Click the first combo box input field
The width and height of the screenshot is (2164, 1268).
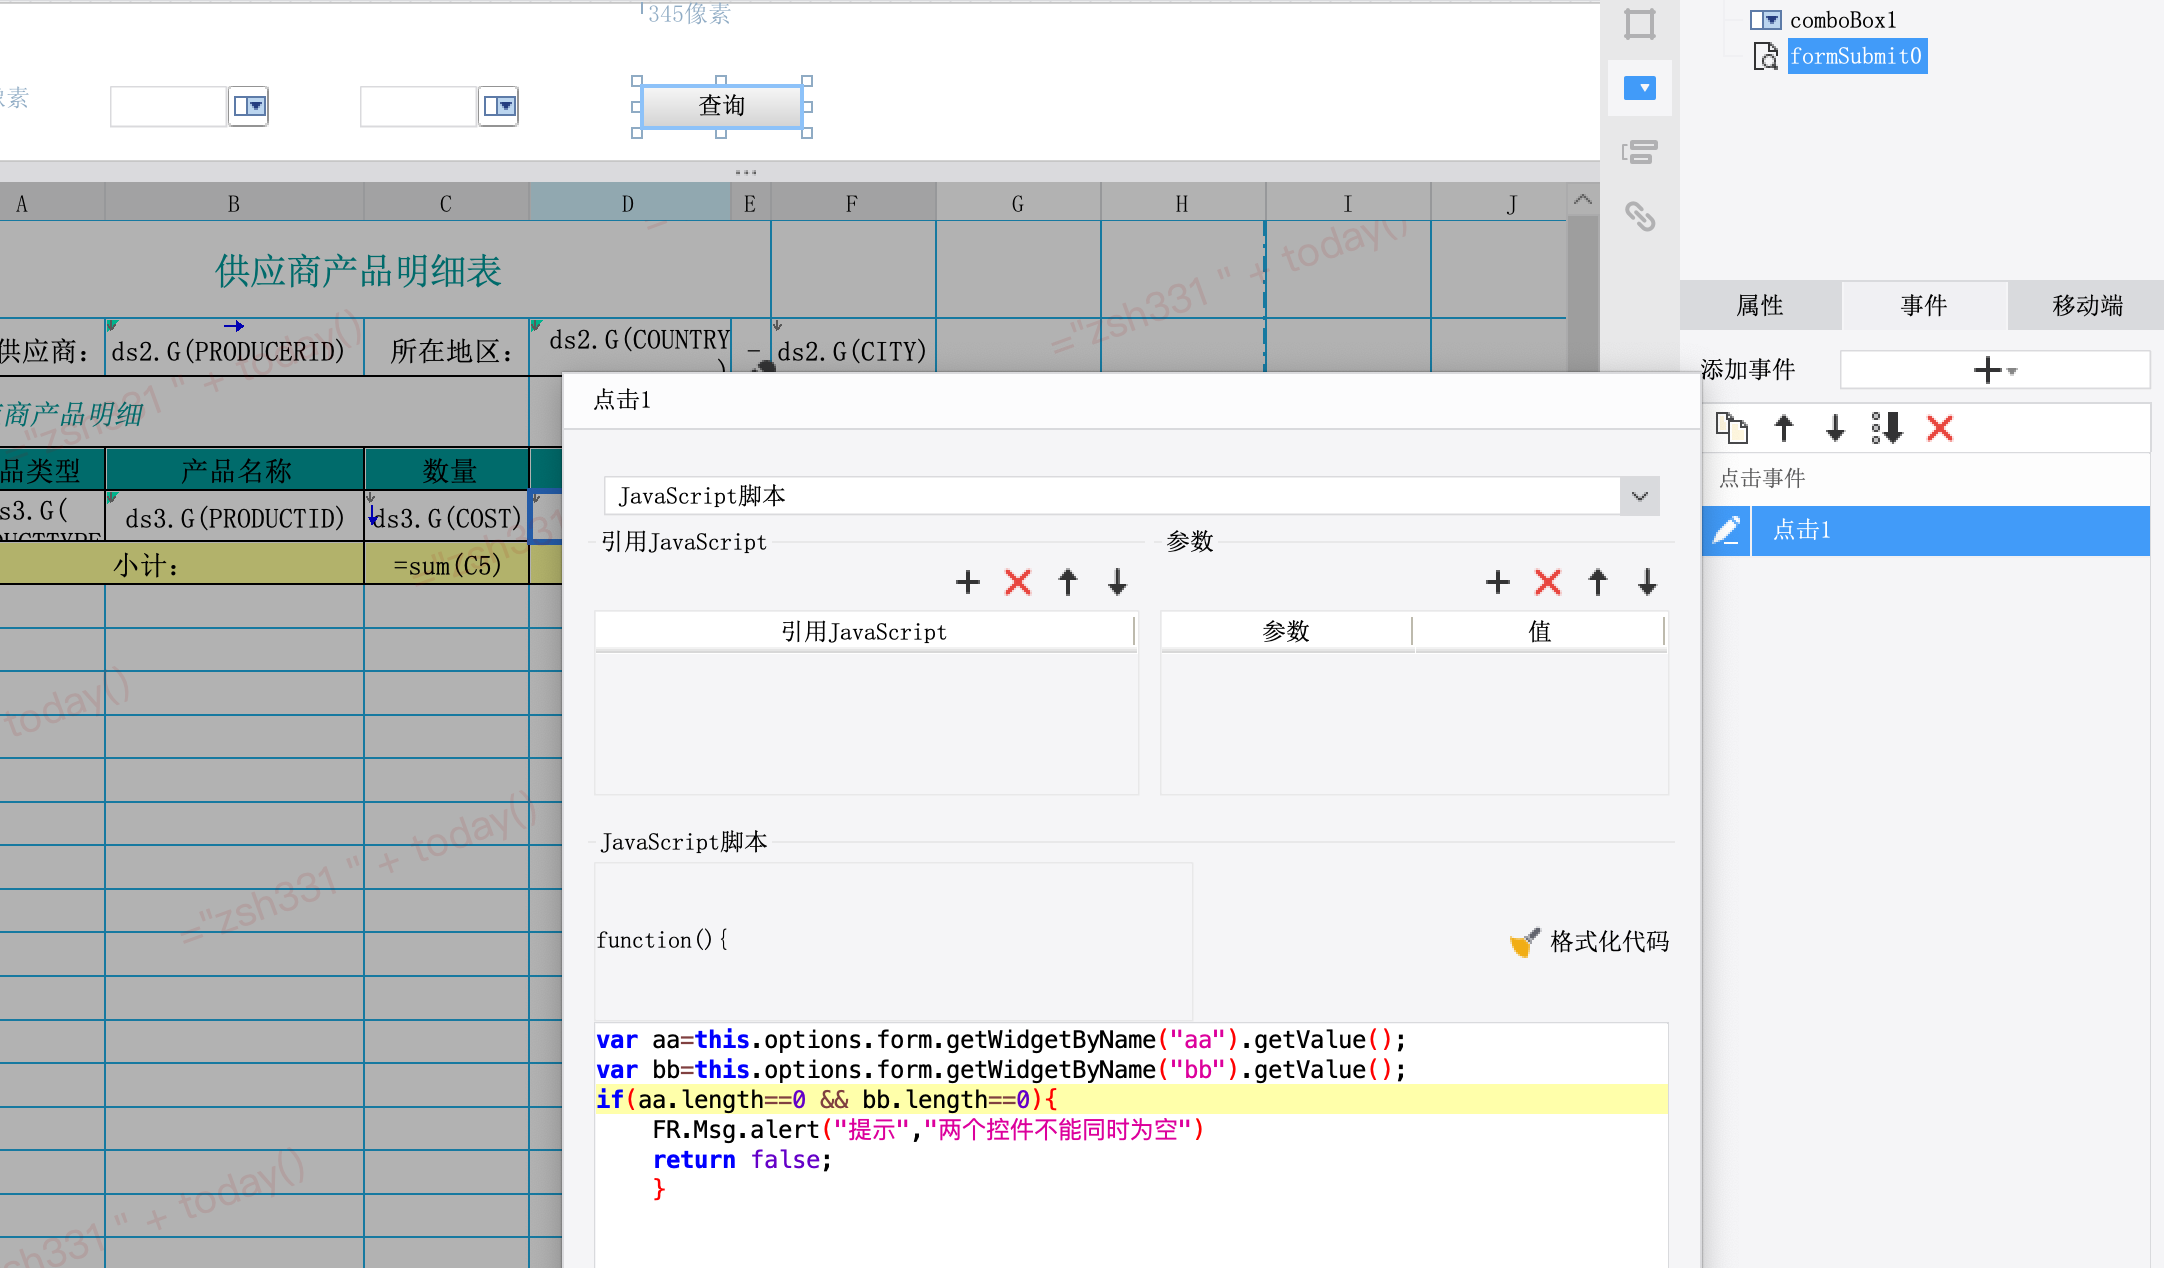pos(169,106)
